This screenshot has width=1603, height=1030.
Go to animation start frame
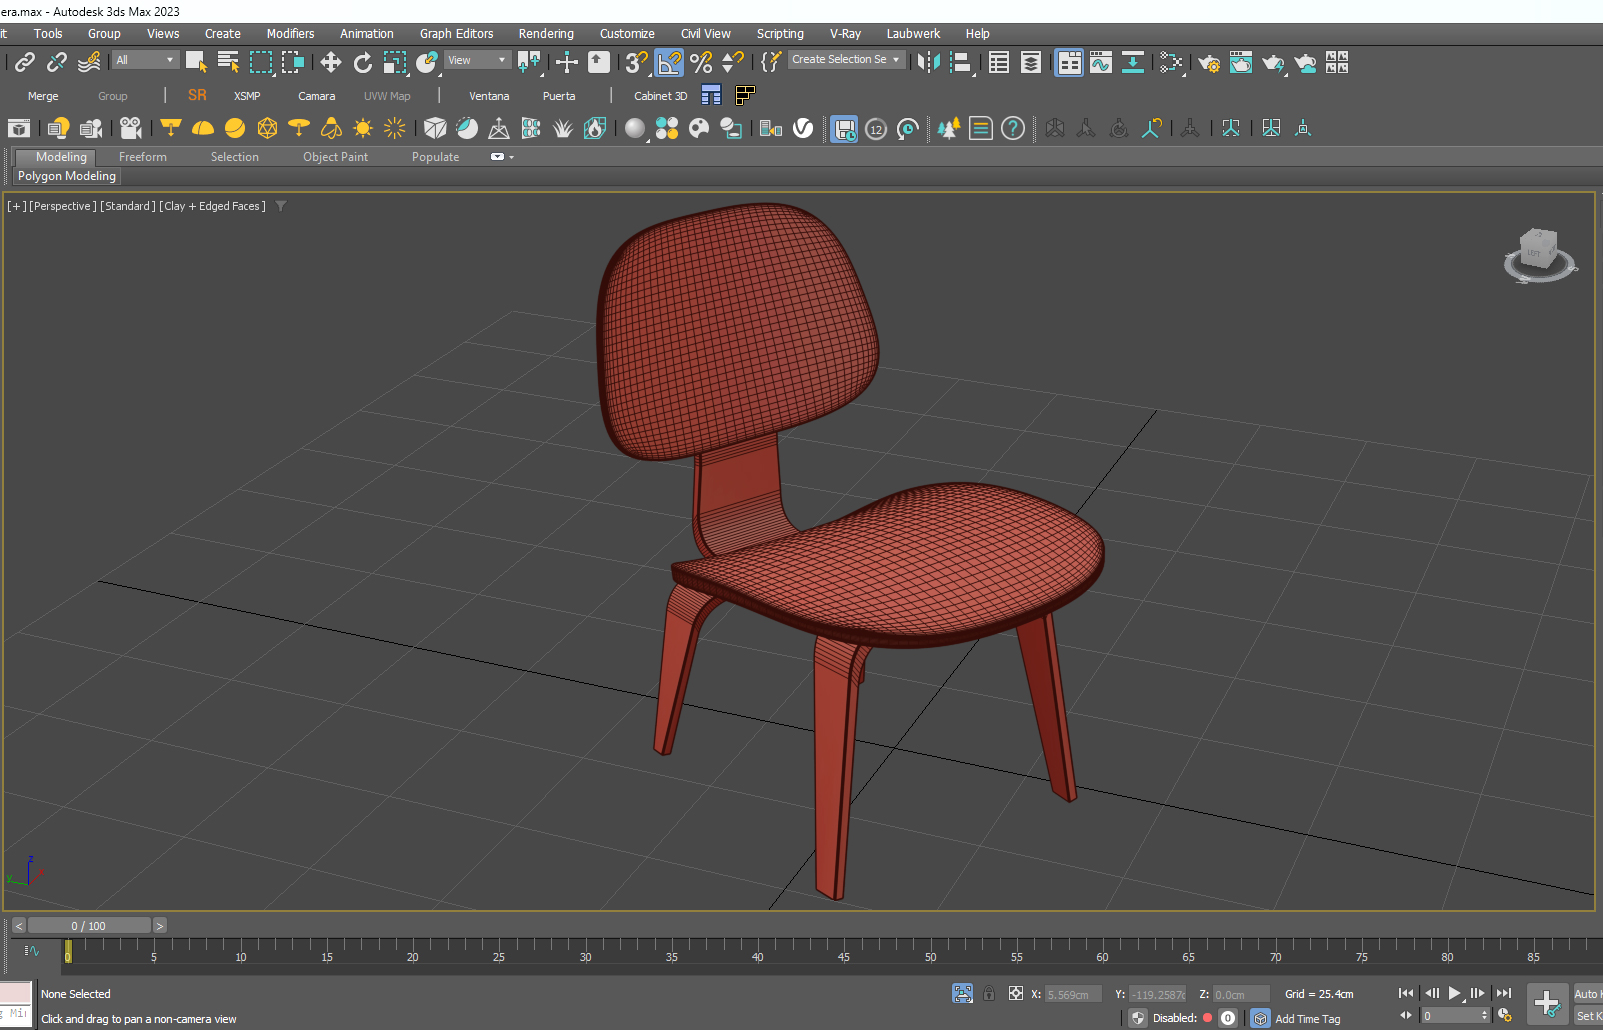pos(1406,993)
